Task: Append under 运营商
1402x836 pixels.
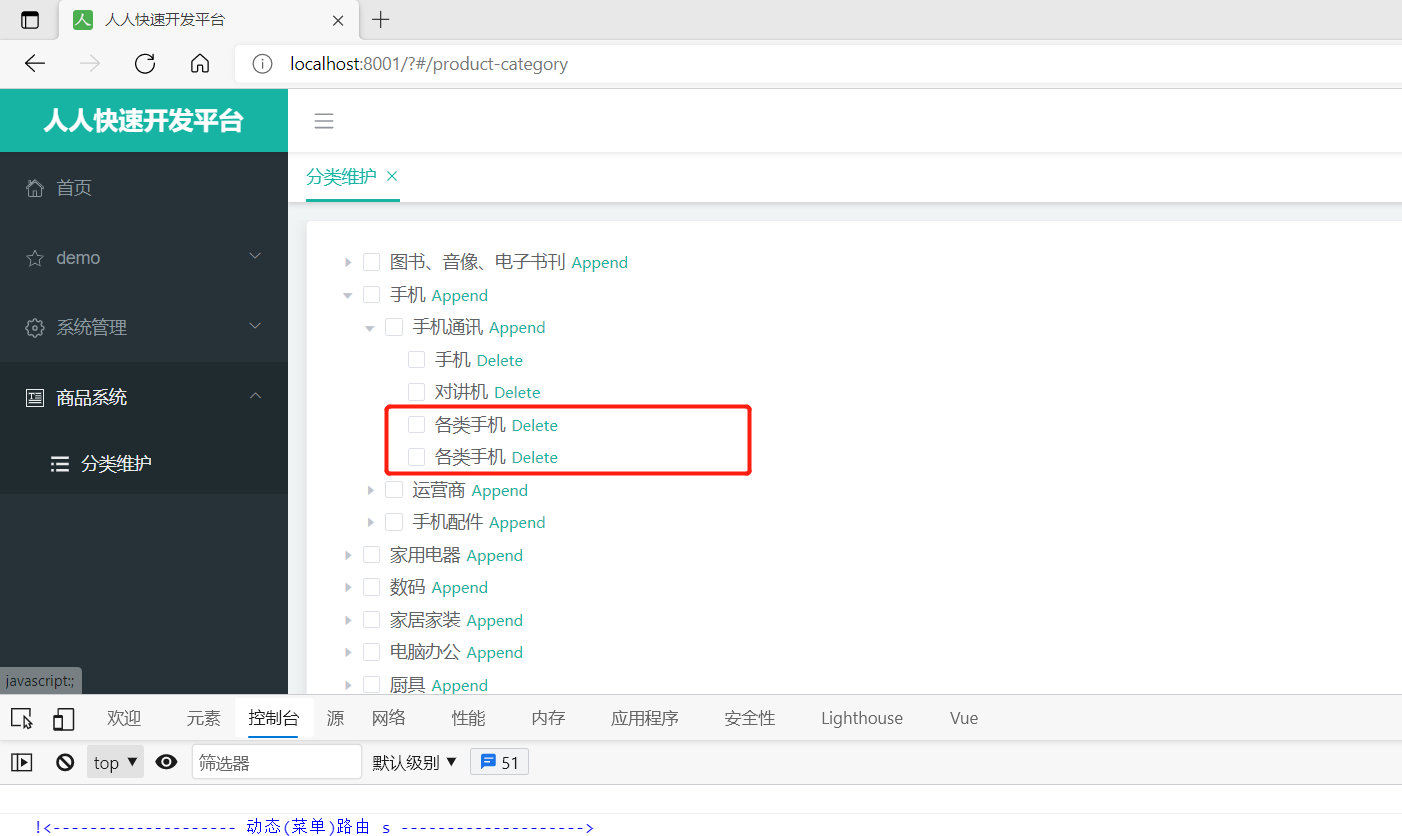Action: pos(499,490)
